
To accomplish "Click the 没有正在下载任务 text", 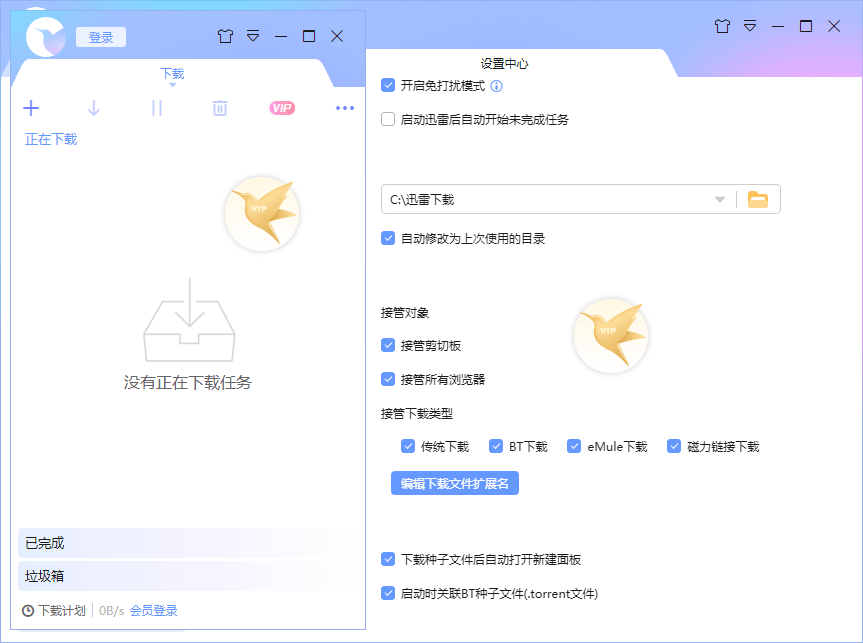I will point(188,383).
